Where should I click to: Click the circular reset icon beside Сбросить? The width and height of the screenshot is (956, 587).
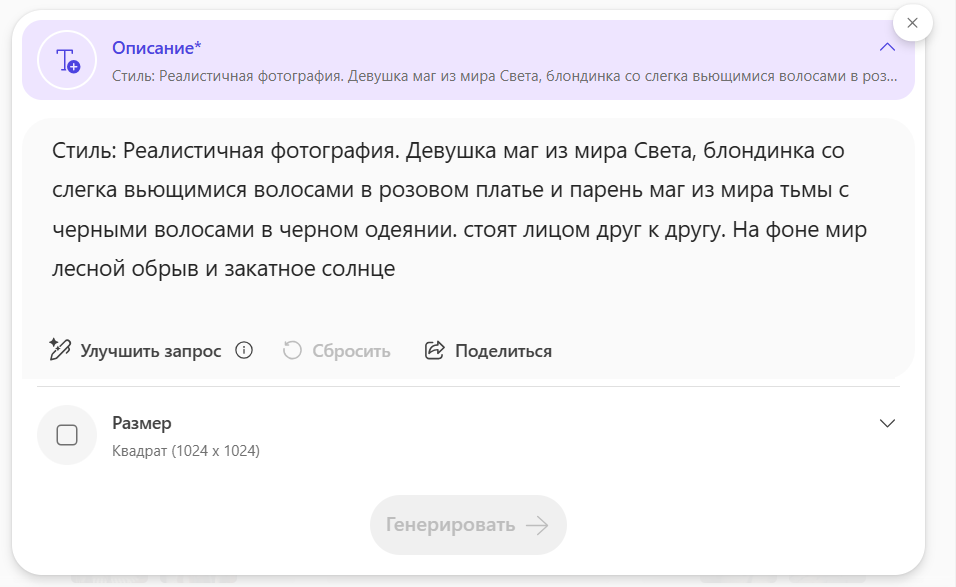click(291, 350)
